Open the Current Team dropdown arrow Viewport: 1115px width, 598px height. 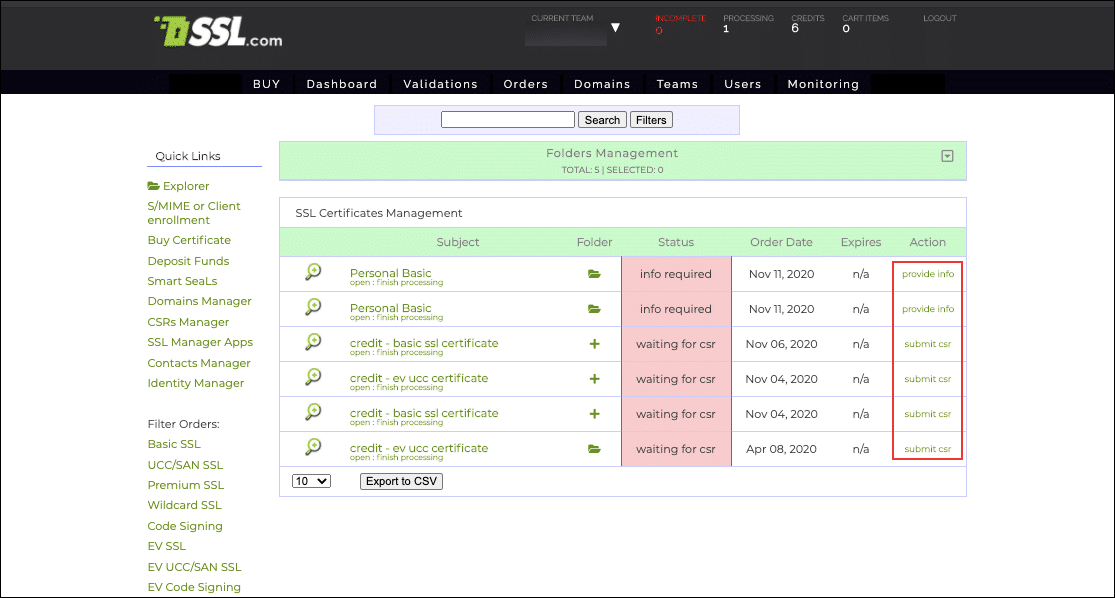(x=615, y=28)
